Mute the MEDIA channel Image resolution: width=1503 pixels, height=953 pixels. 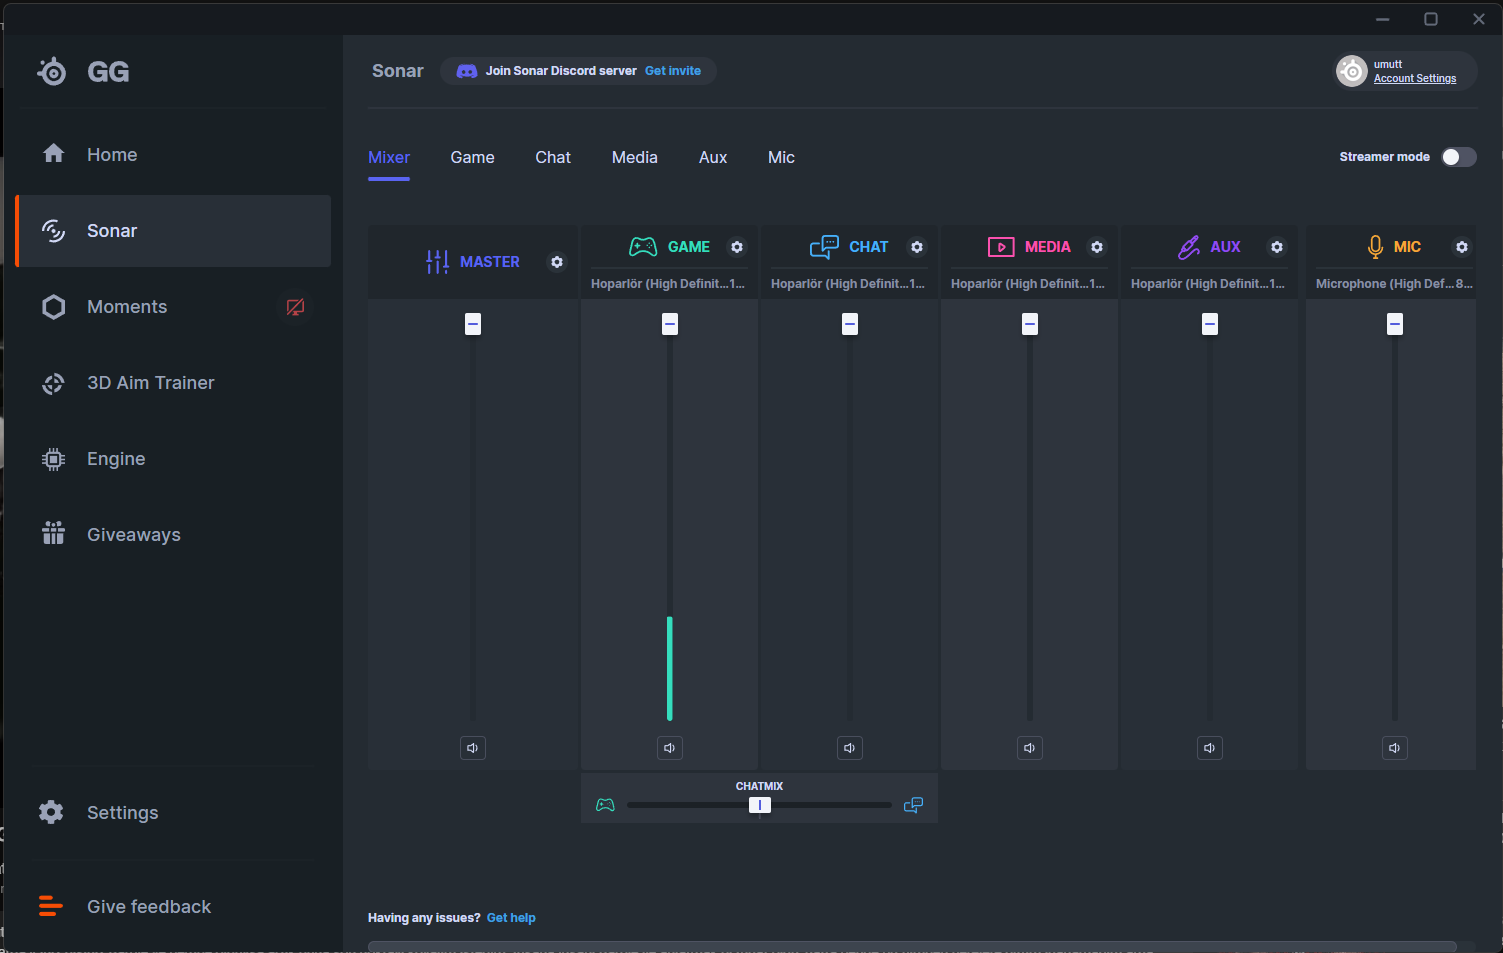coord(1030,748)
